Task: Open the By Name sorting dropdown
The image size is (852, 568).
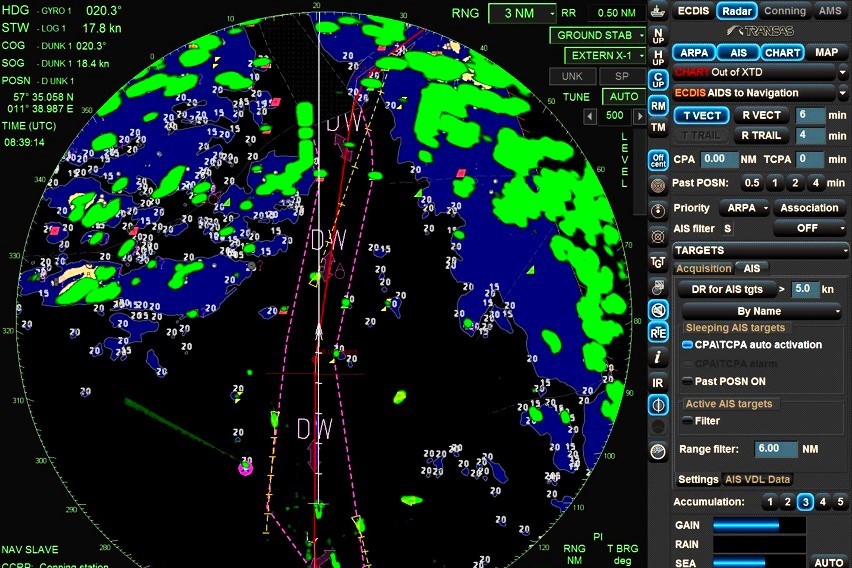Action: 760,311
